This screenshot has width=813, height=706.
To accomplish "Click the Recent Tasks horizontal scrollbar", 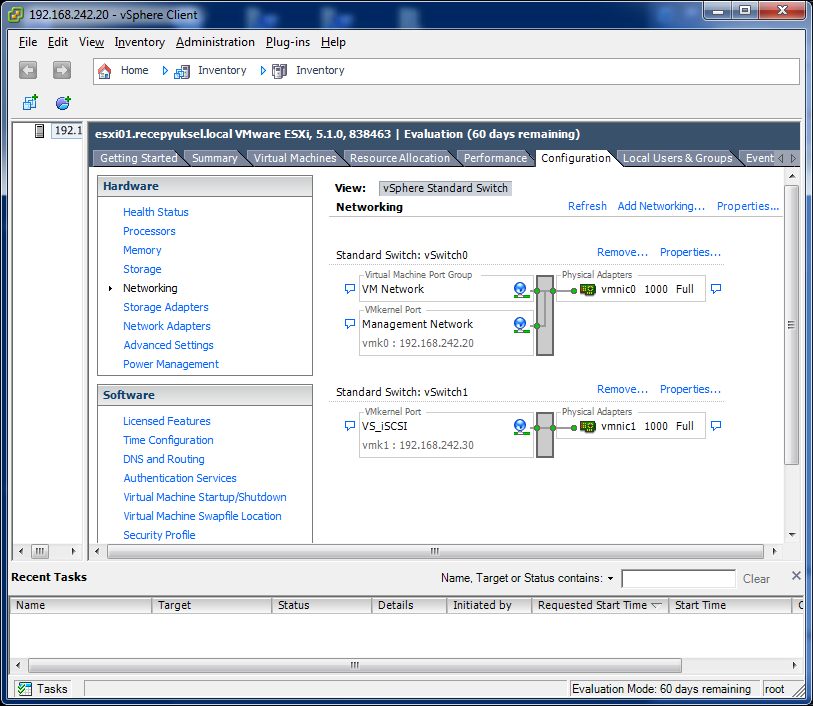I will (355, 665).
